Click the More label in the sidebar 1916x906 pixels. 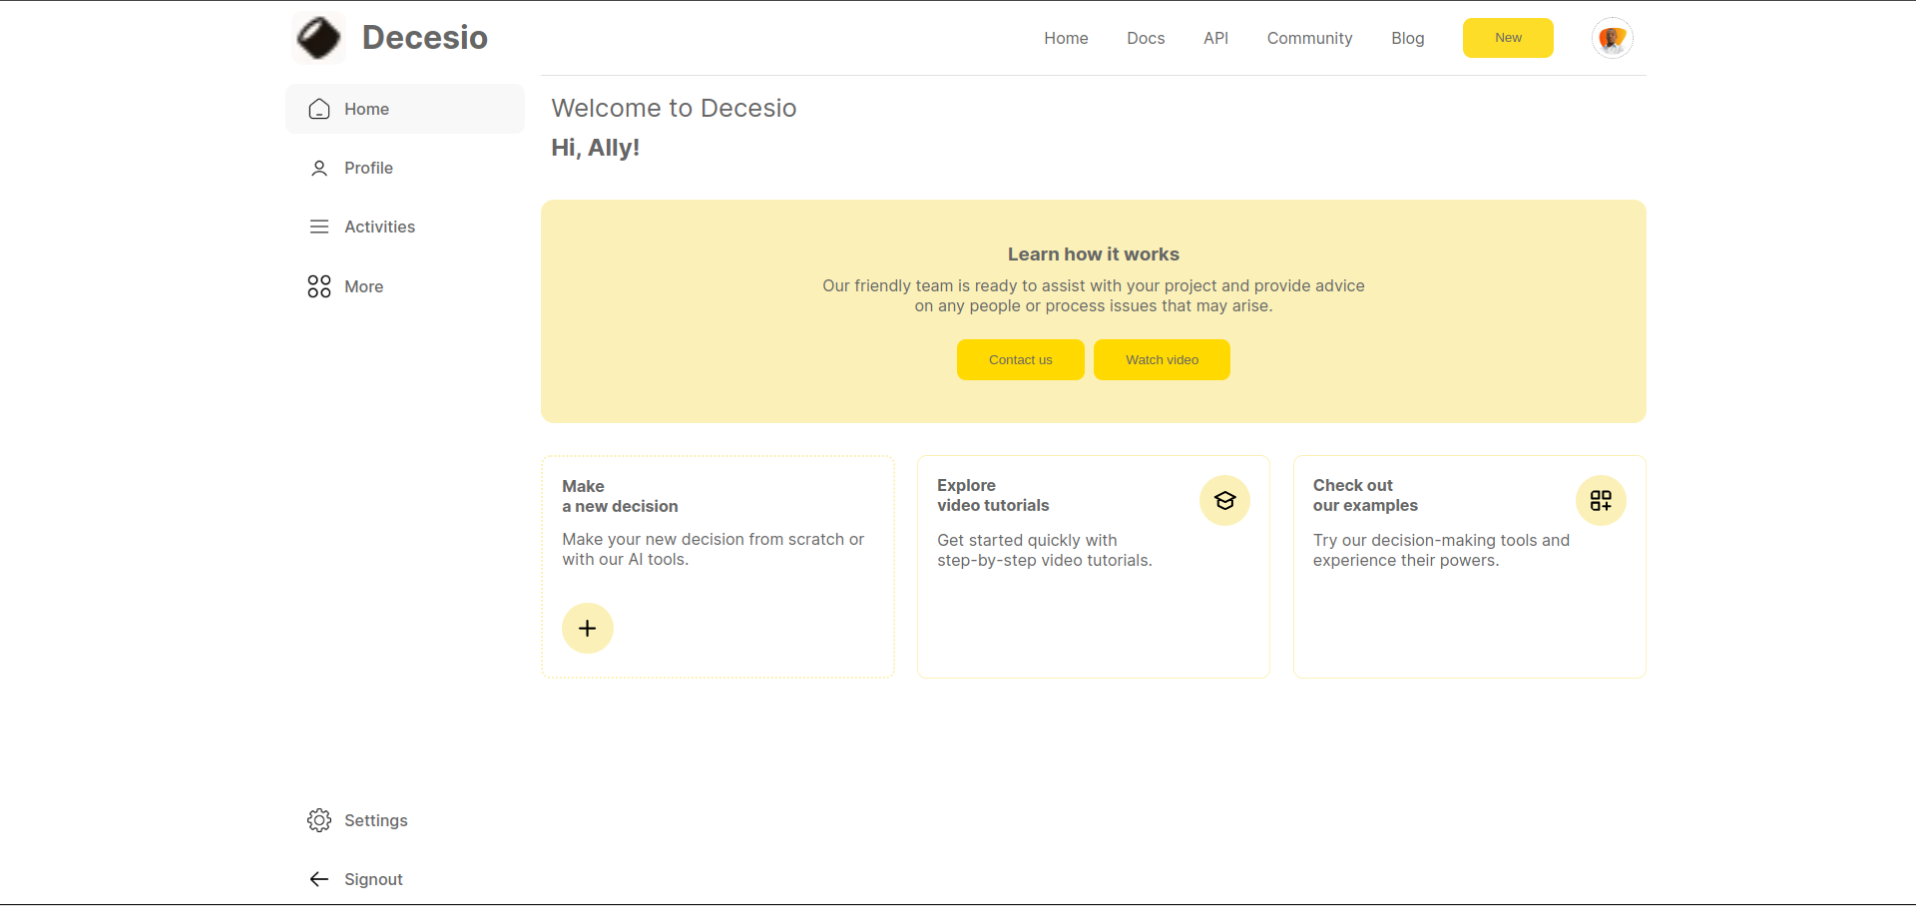click(x=364, y=287)
